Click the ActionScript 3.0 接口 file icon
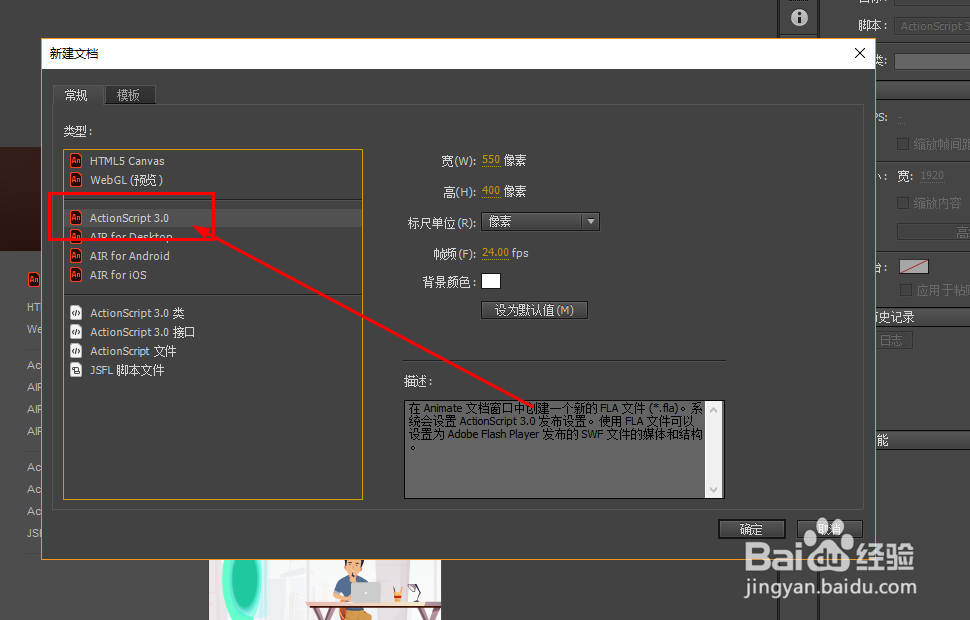This screenshot has width=970, height=620. click(x=76, y=332)
